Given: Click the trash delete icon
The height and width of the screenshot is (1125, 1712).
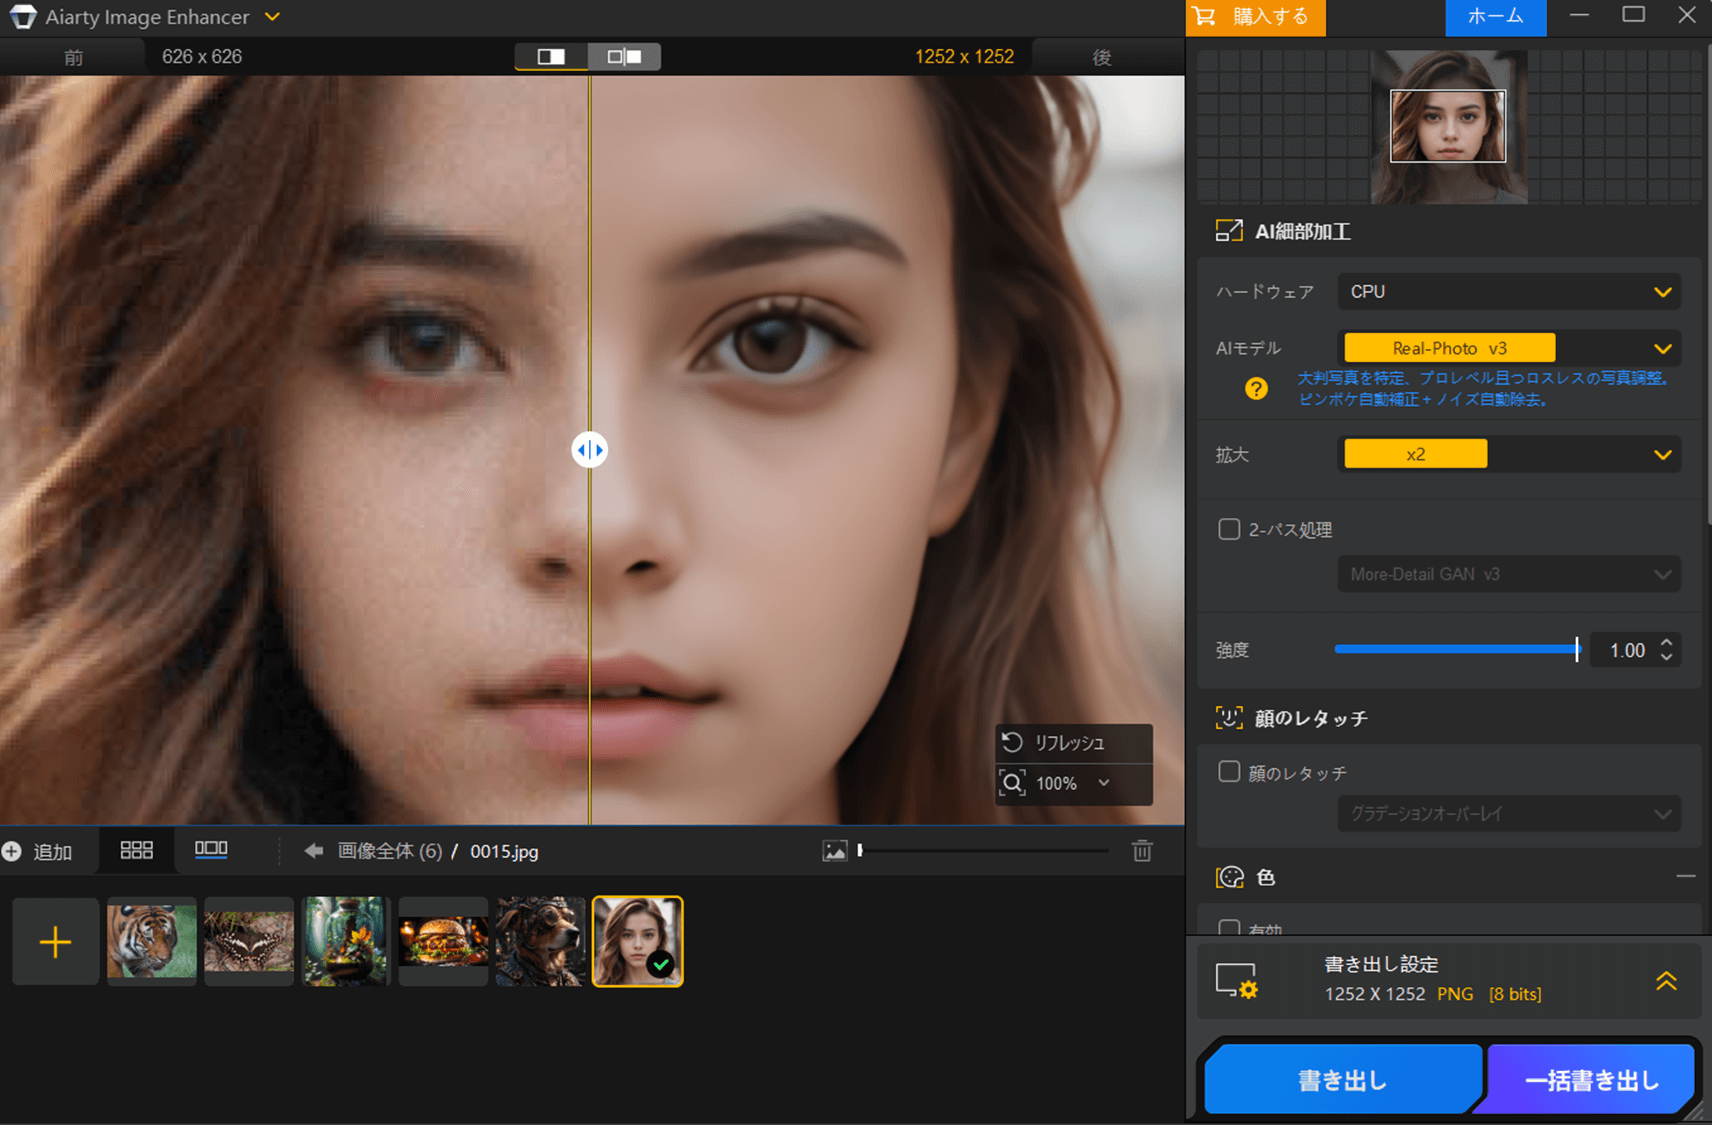Looking at the screenshot, I should 1142,851.
